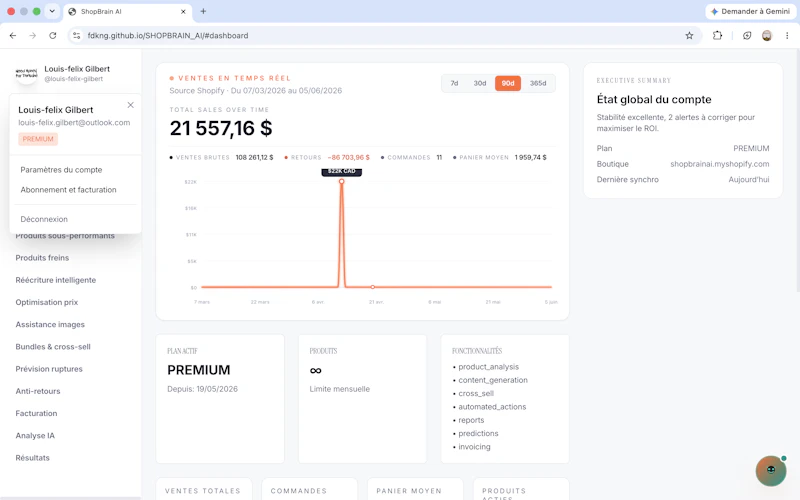Open Produits freins in sidebar

tap(42, 258)
